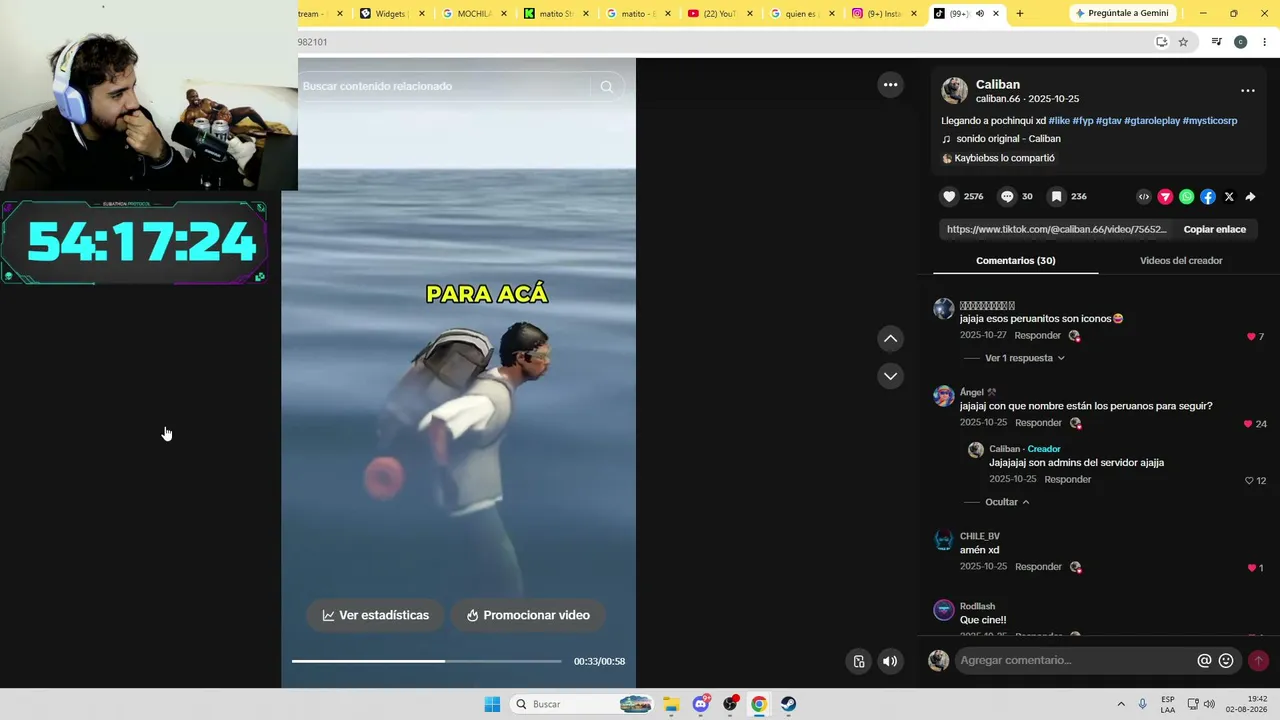The image size is (1280, 720).
Task: Switch to the YouTube browser tab
Action: pos(719,14)
